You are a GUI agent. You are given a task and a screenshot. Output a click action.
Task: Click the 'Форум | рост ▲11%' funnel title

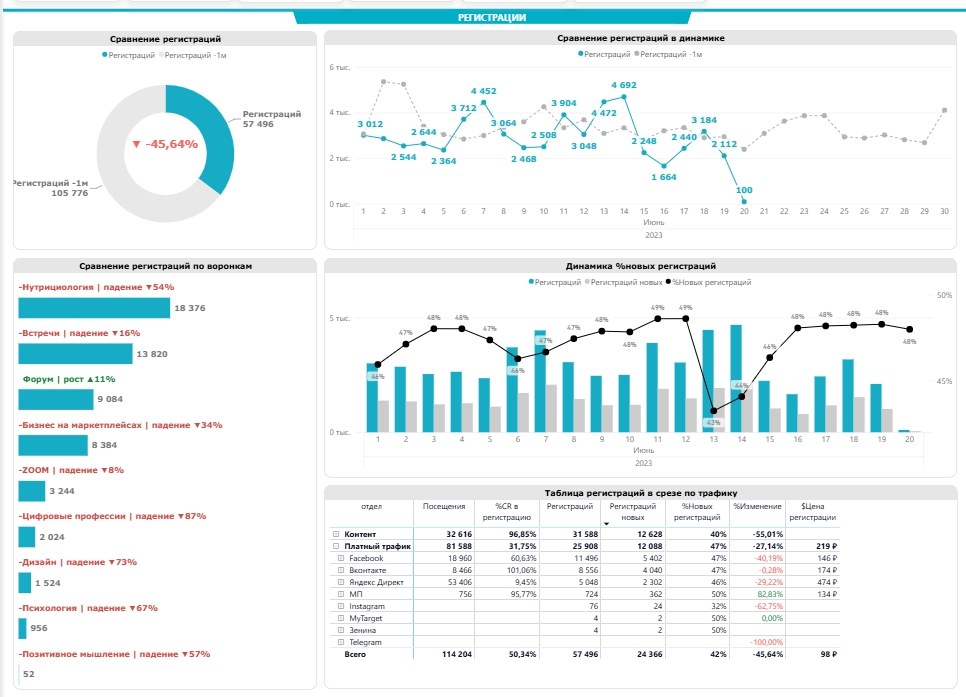[x=69, y=379]
